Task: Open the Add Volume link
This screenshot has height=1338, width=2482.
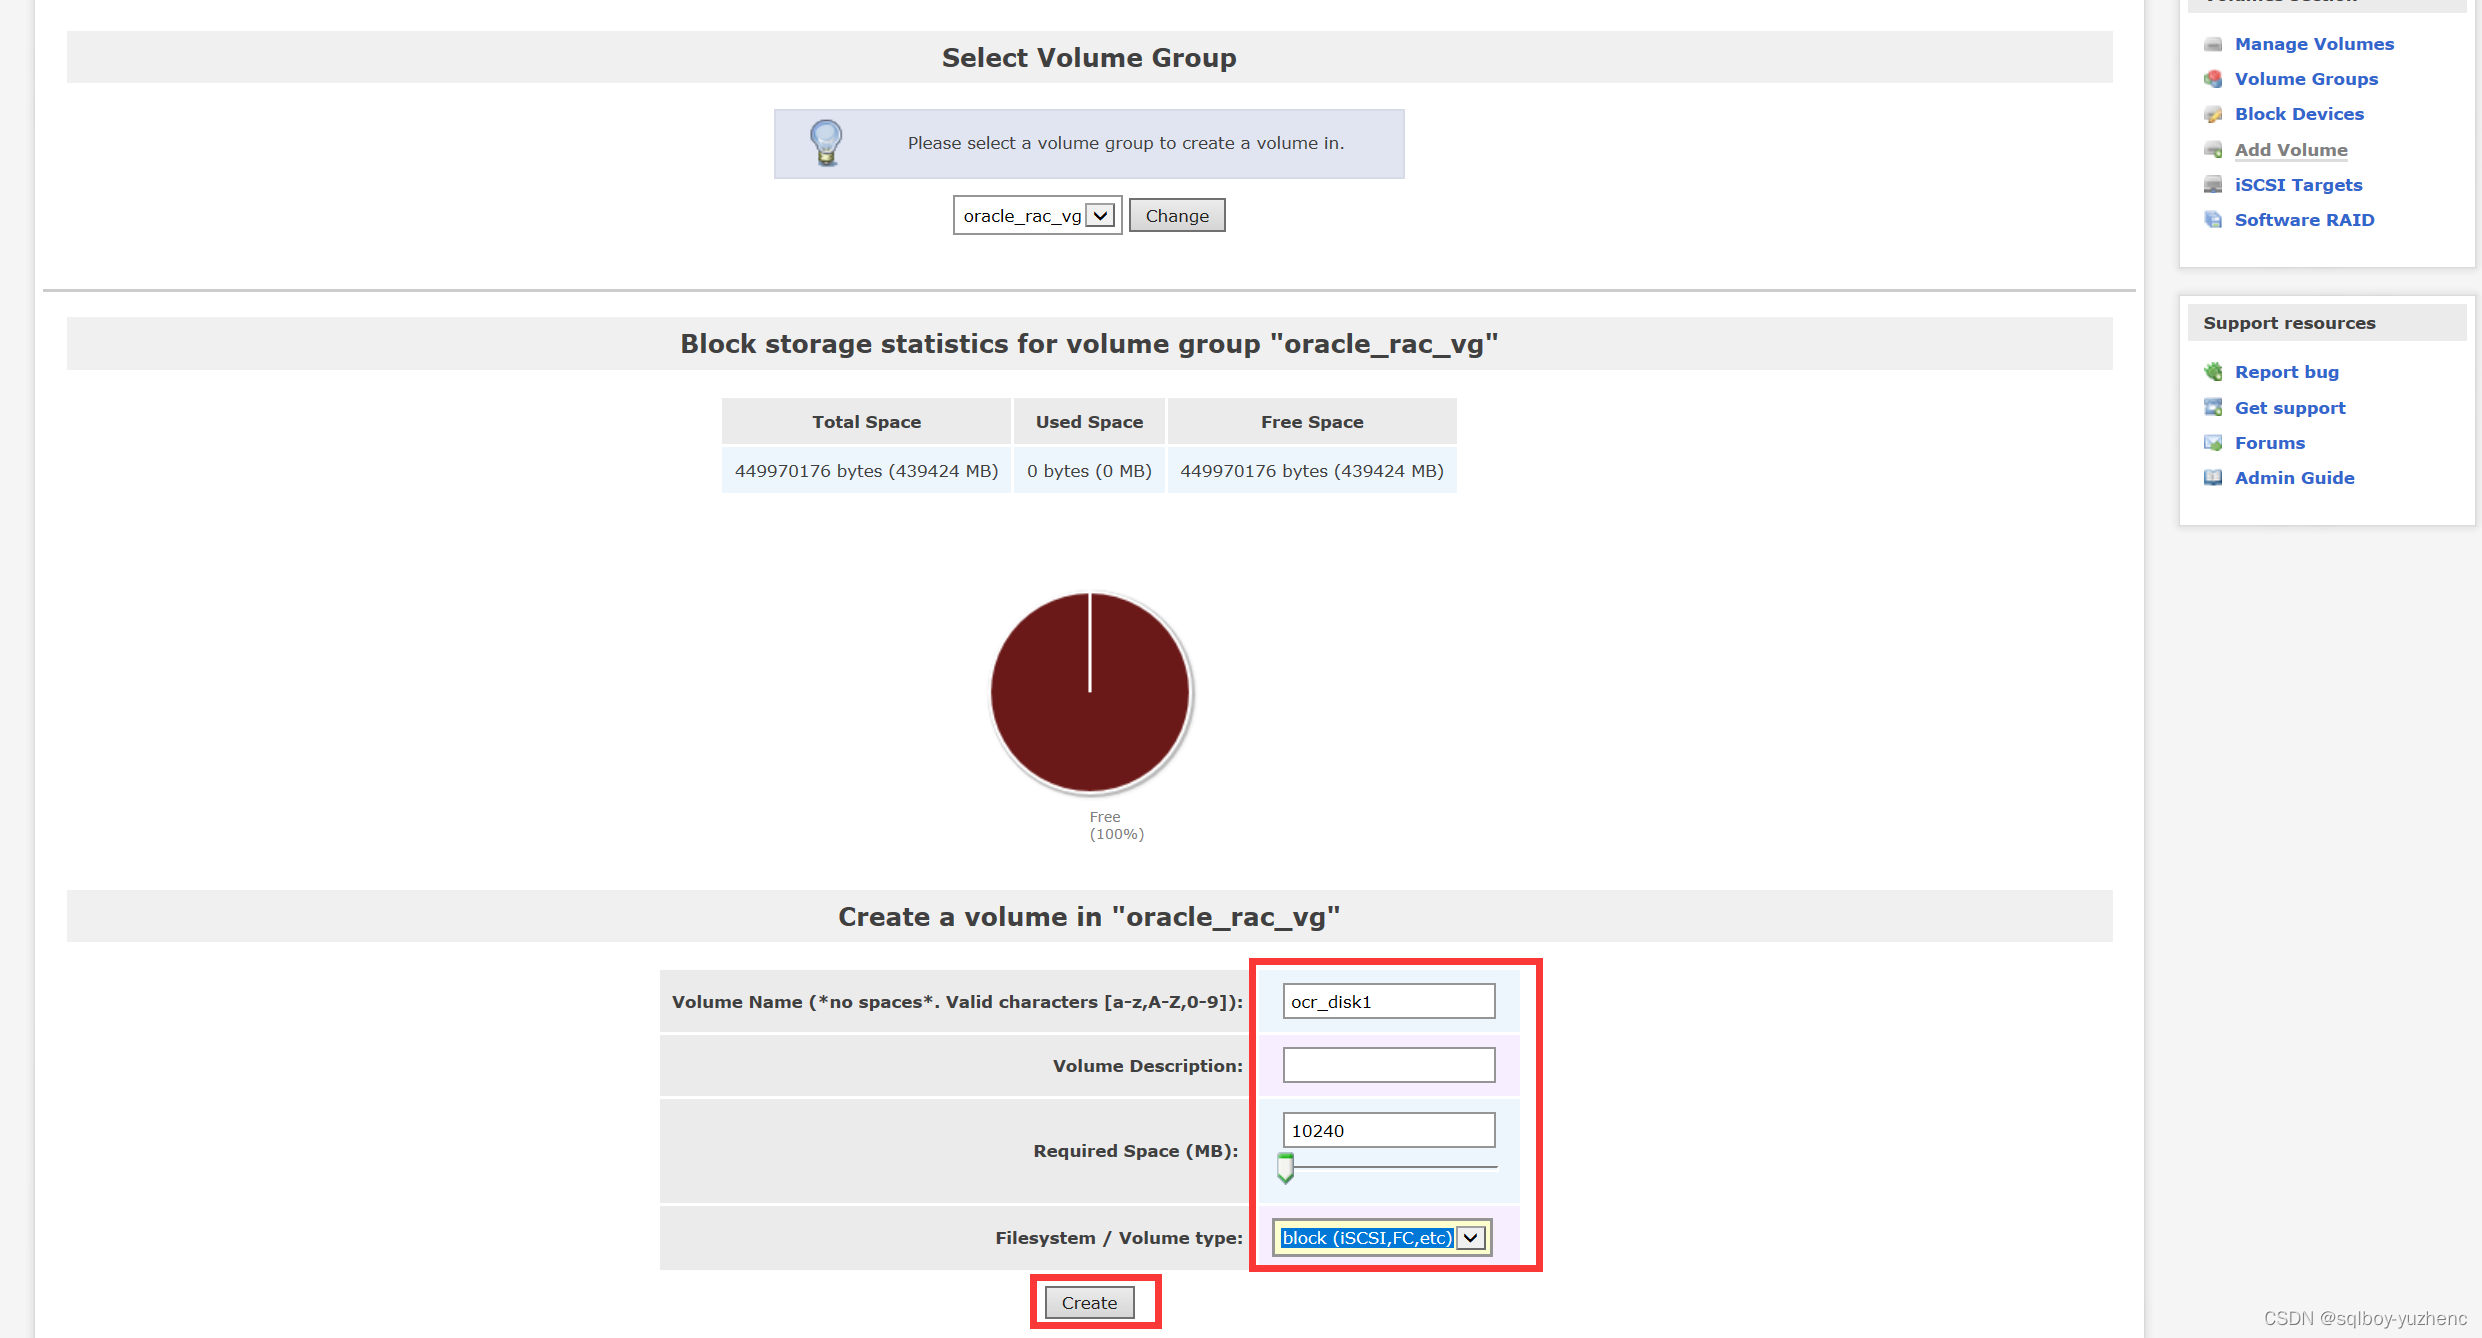Action: [2291, 150]
